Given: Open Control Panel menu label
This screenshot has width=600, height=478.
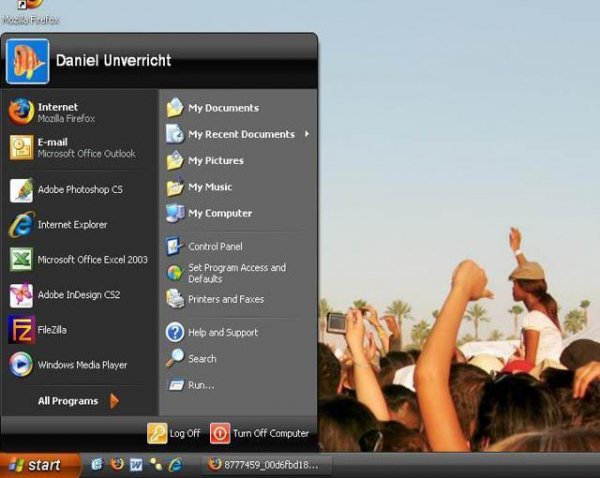Looking at the screenshot, I should click(215, 246).
